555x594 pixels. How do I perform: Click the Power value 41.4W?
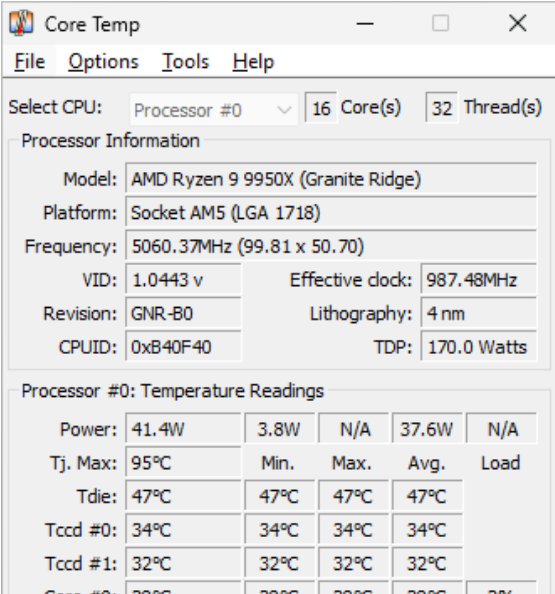click(183, 429)
